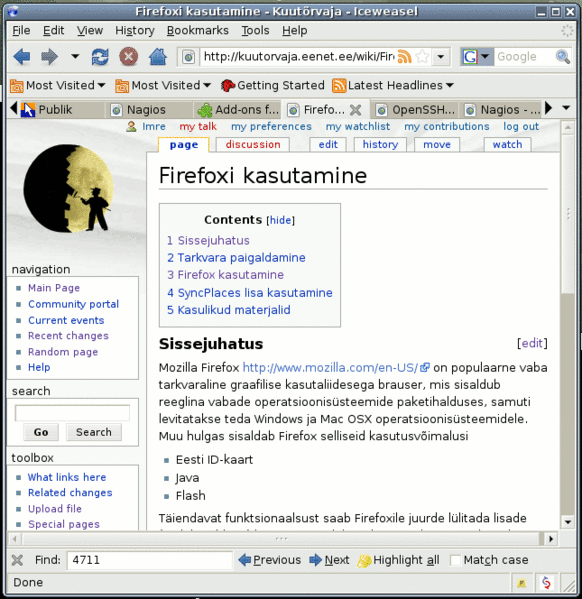
Task: Expand the Latest Headlines feed menu
Action: pos(393,85)
